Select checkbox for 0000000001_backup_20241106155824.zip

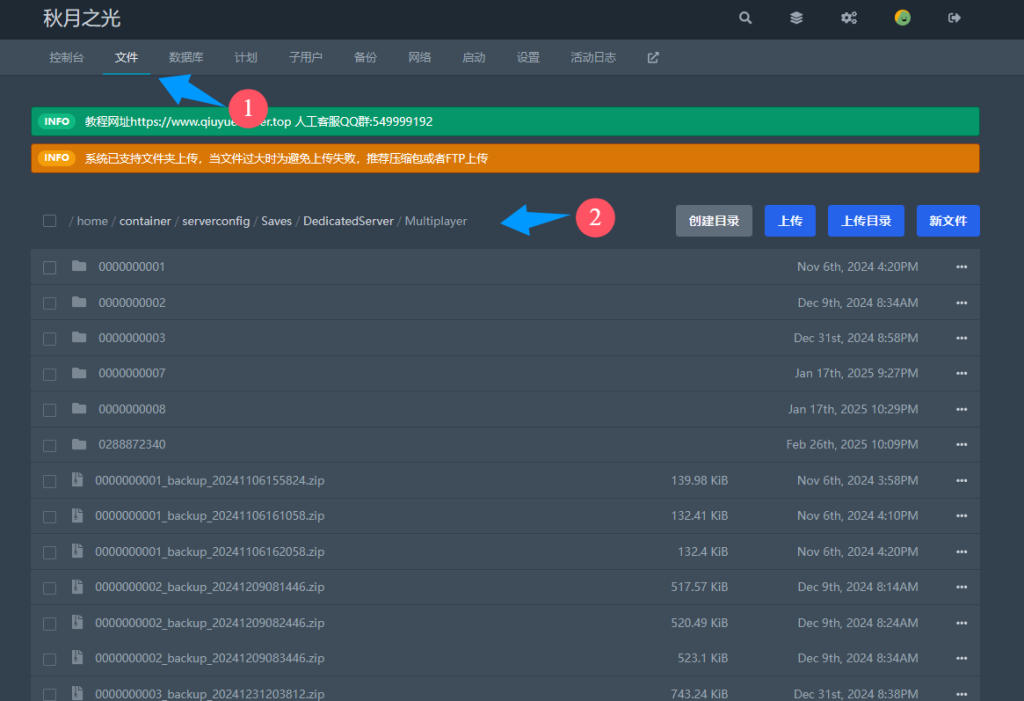[49, 481]
